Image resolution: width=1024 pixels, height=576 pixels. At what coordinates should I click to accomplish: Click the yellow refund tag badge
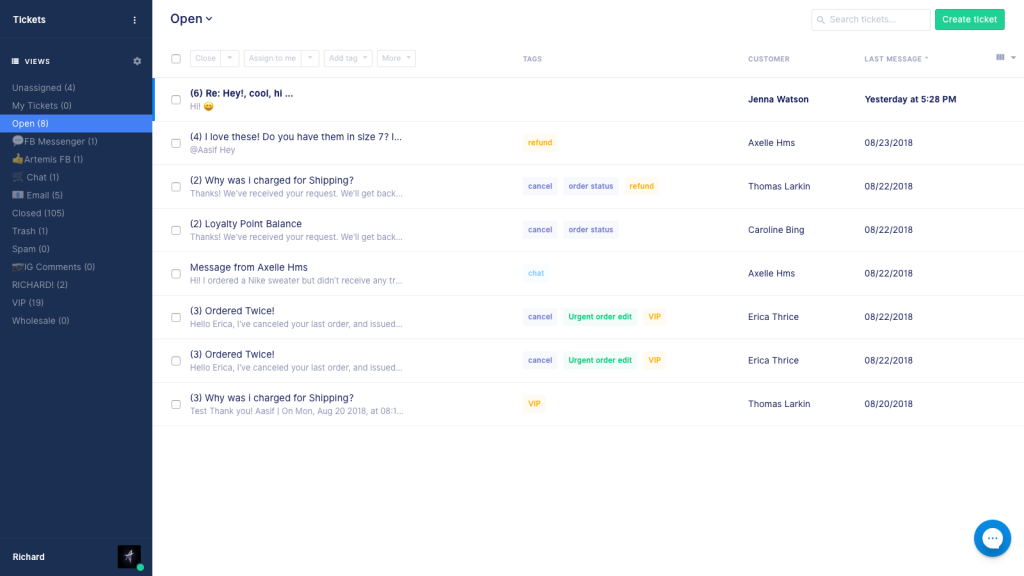pos(540,142)
